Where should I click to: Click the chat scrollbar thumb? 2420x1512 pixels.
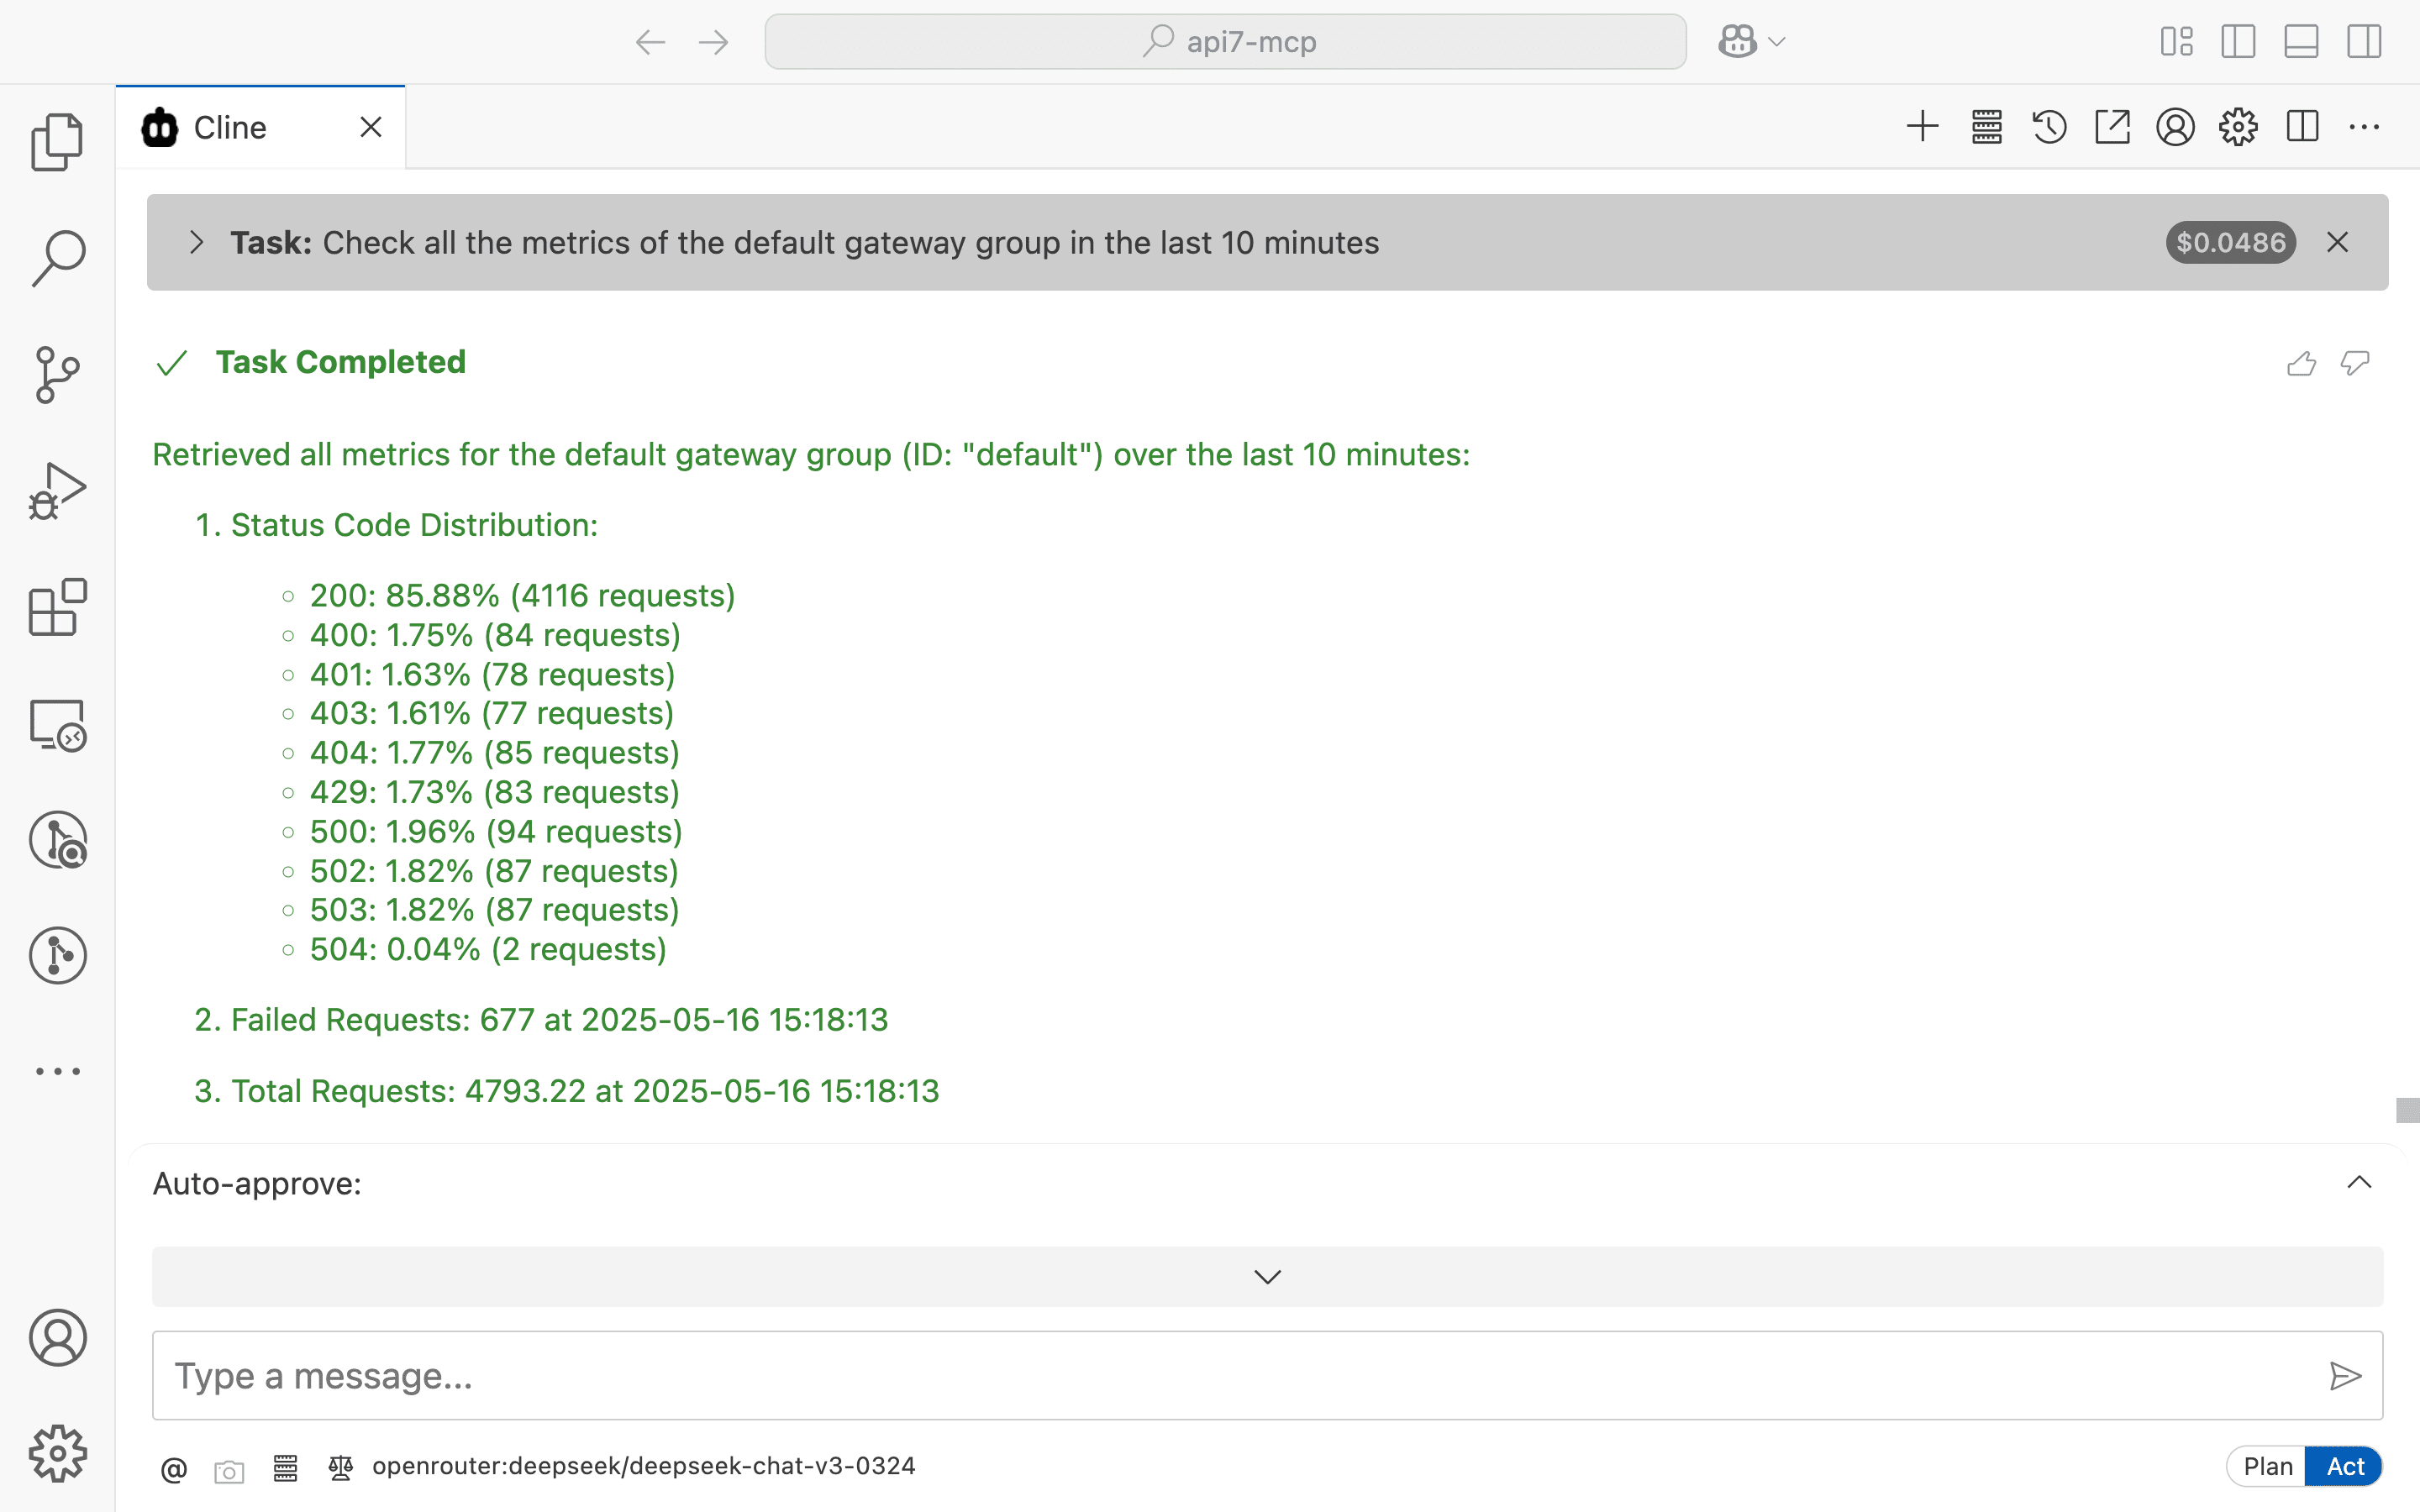click(x=2407, y=1110)
